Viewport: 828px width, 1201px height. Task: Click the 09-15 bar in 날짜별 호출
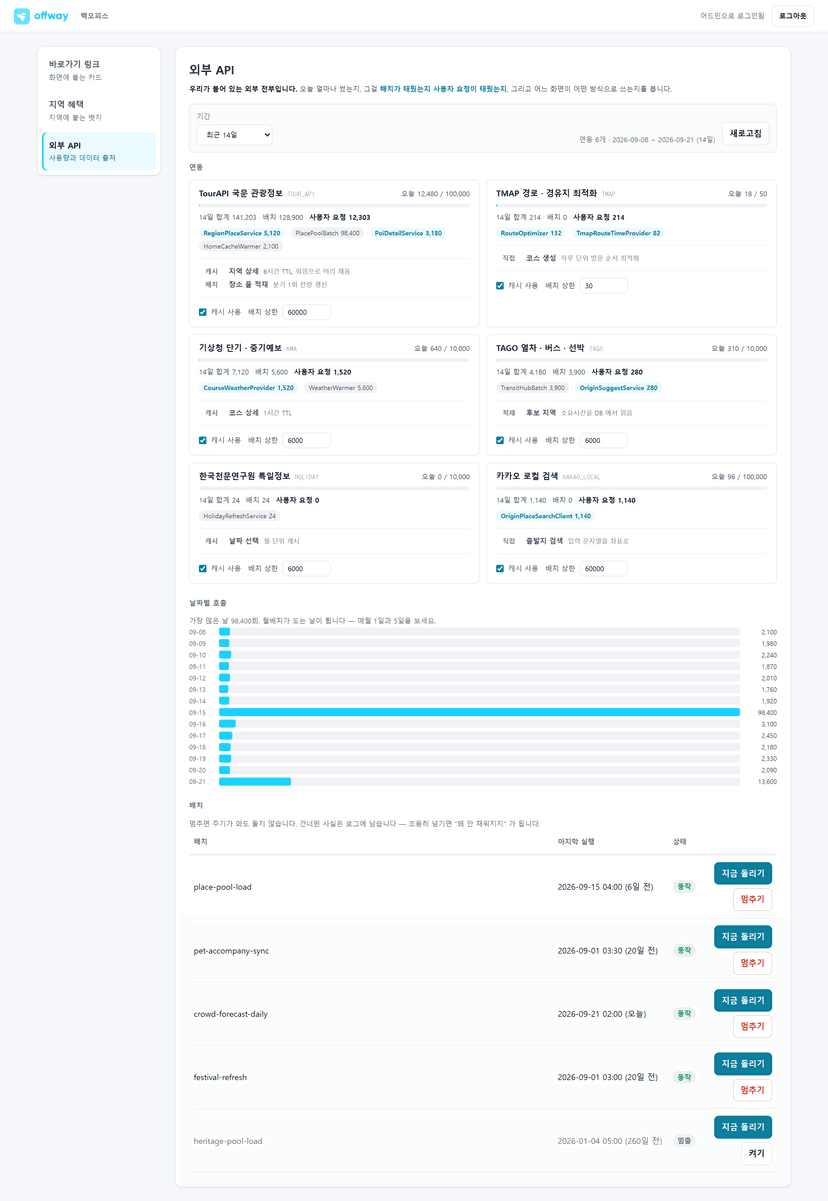(480, 712)
